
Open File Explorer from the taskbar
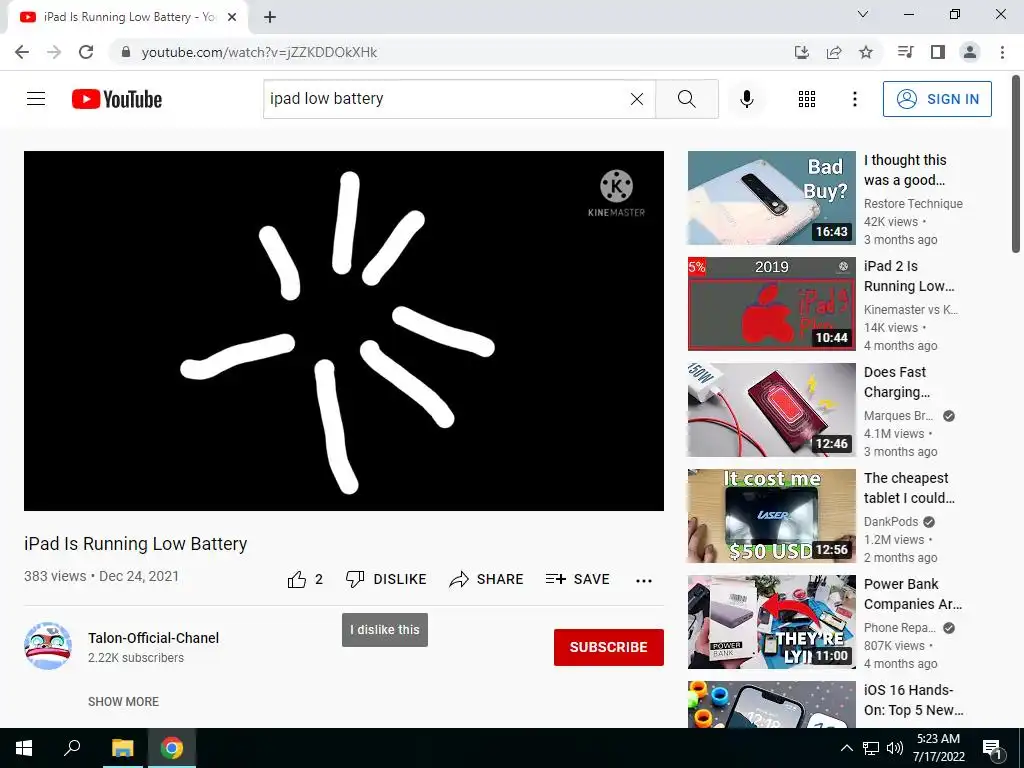(x=122, y=748)
